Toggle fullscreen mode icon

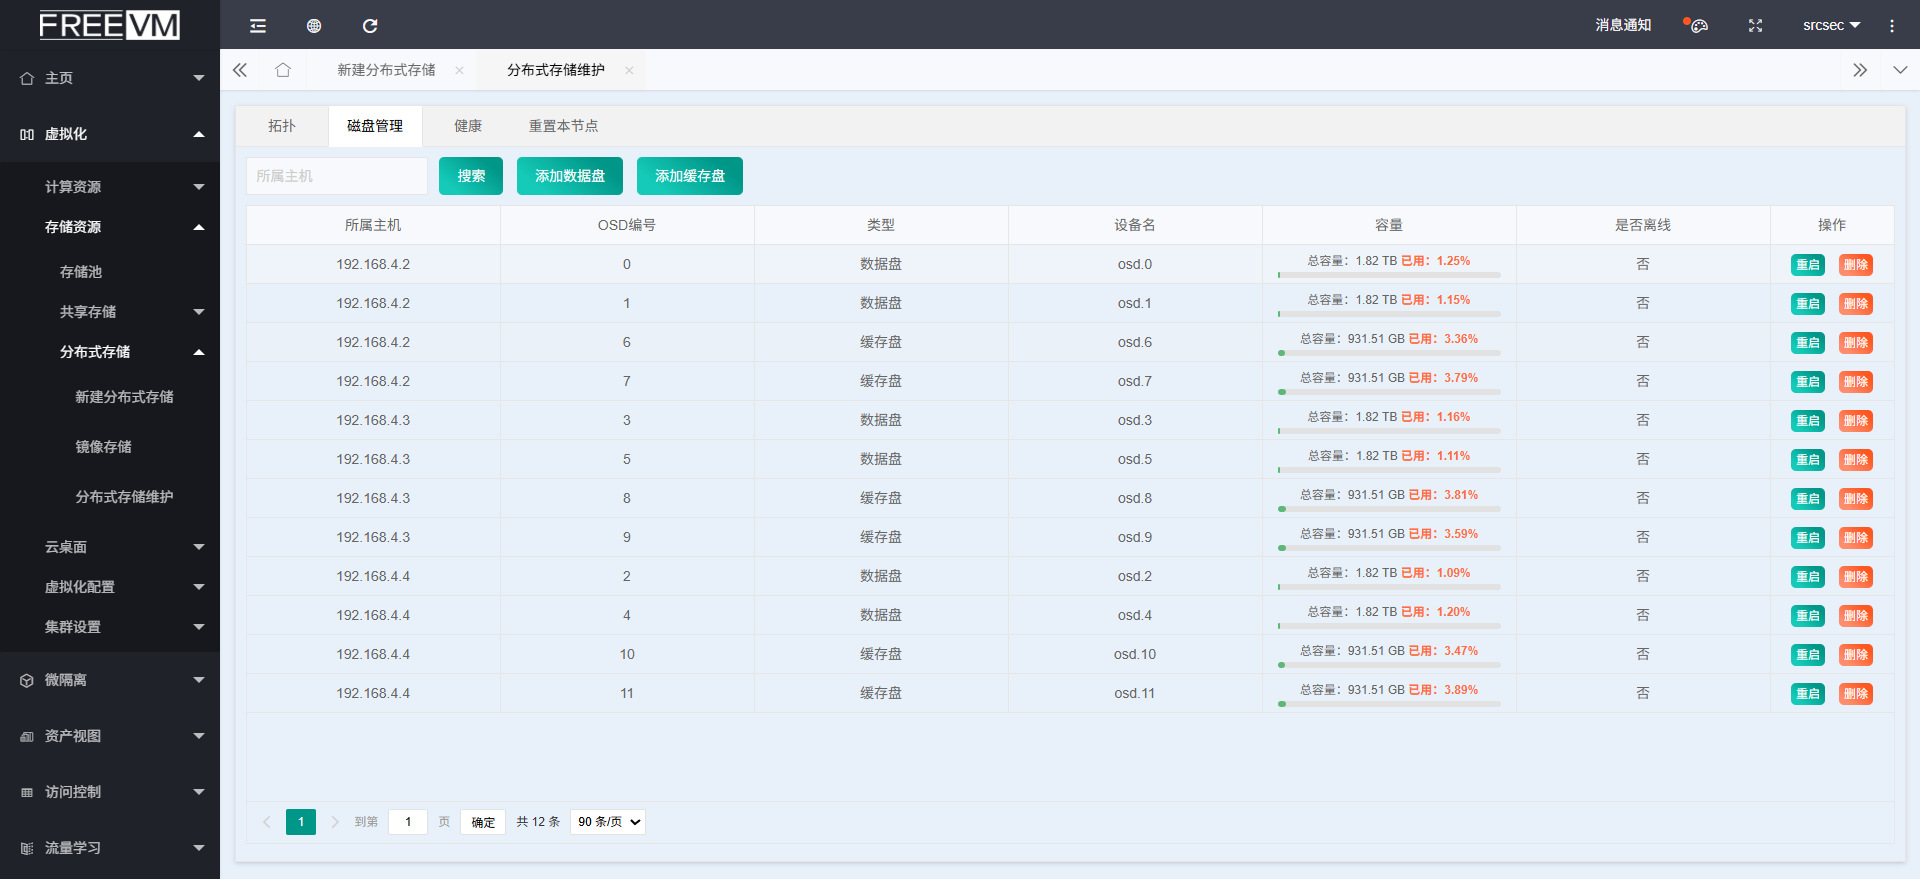click(x=1755, y=26)
